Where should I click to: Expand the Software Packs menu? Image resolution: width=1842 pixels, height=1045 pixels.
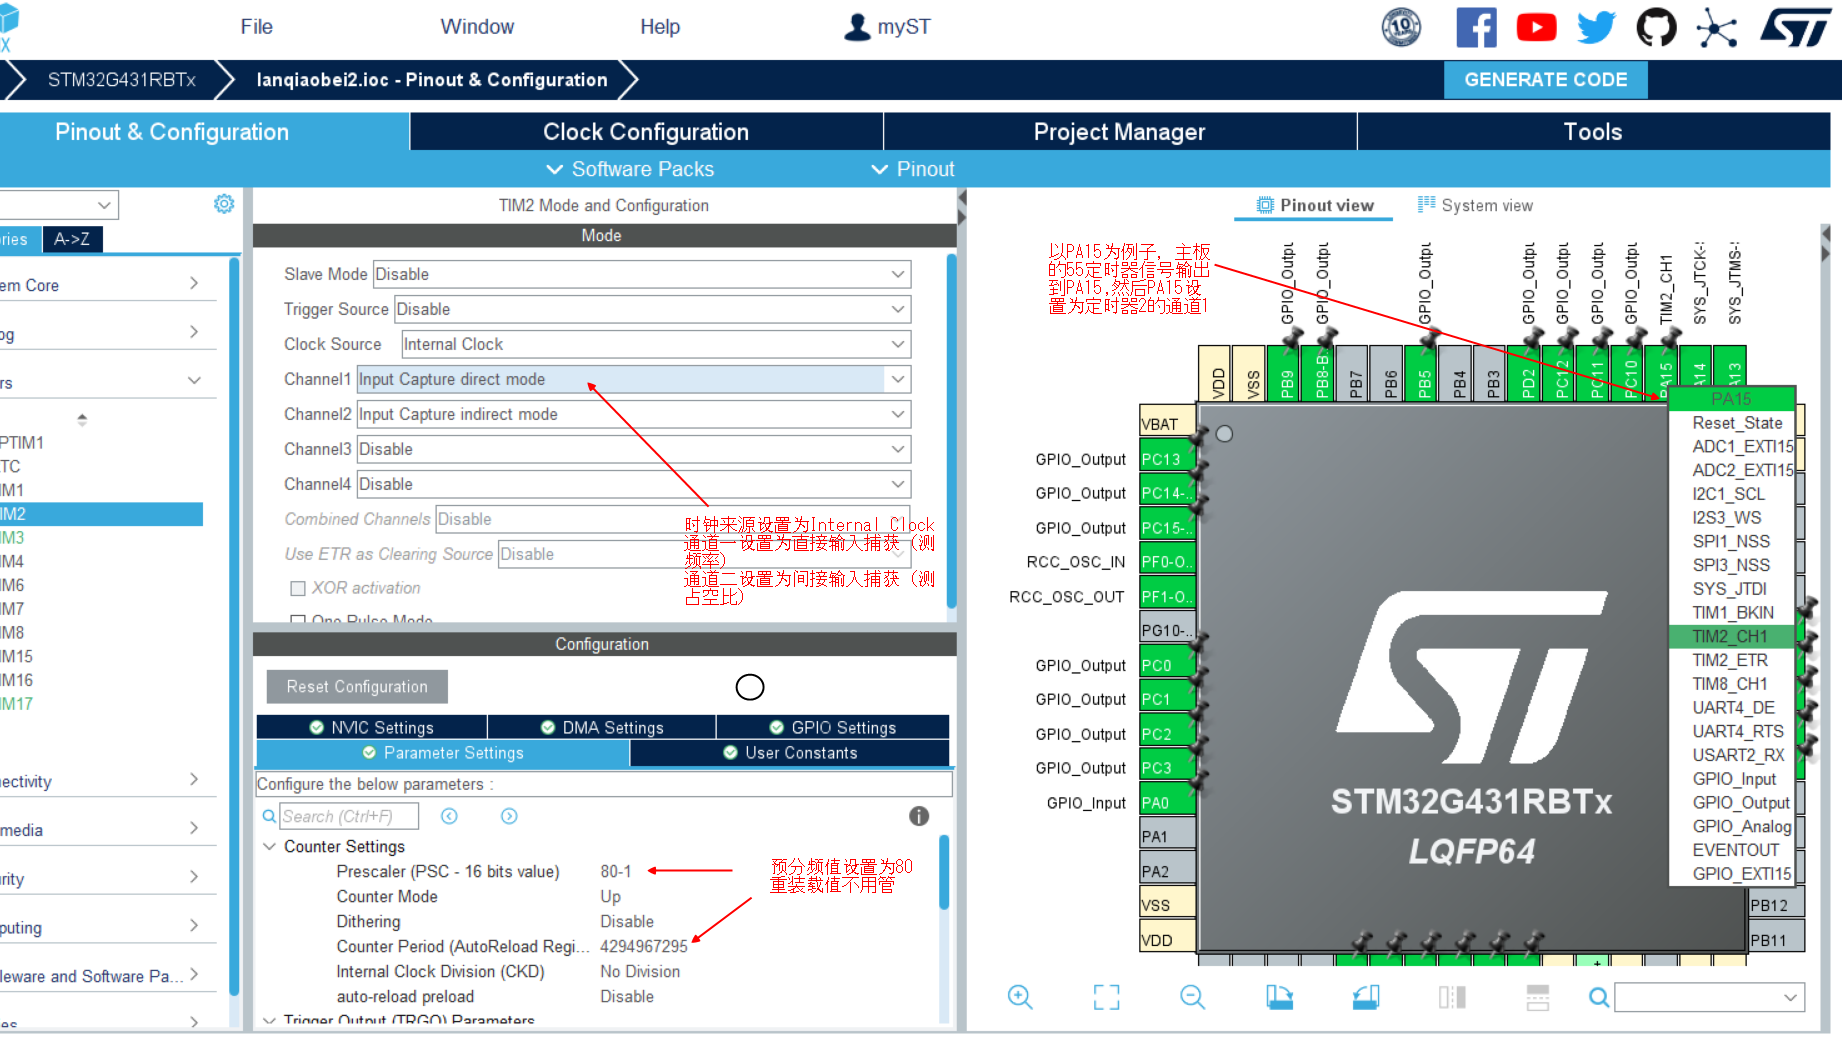tap(630, 169)
